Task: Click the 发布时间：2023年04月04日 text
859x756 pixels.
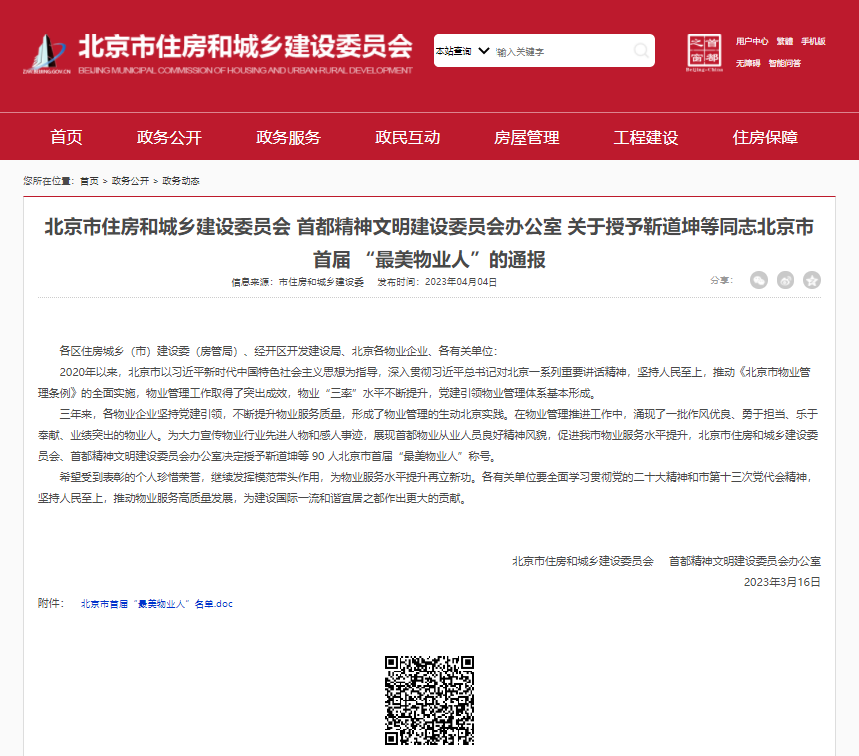Action: pyautogui.click(x=437, y=282)
